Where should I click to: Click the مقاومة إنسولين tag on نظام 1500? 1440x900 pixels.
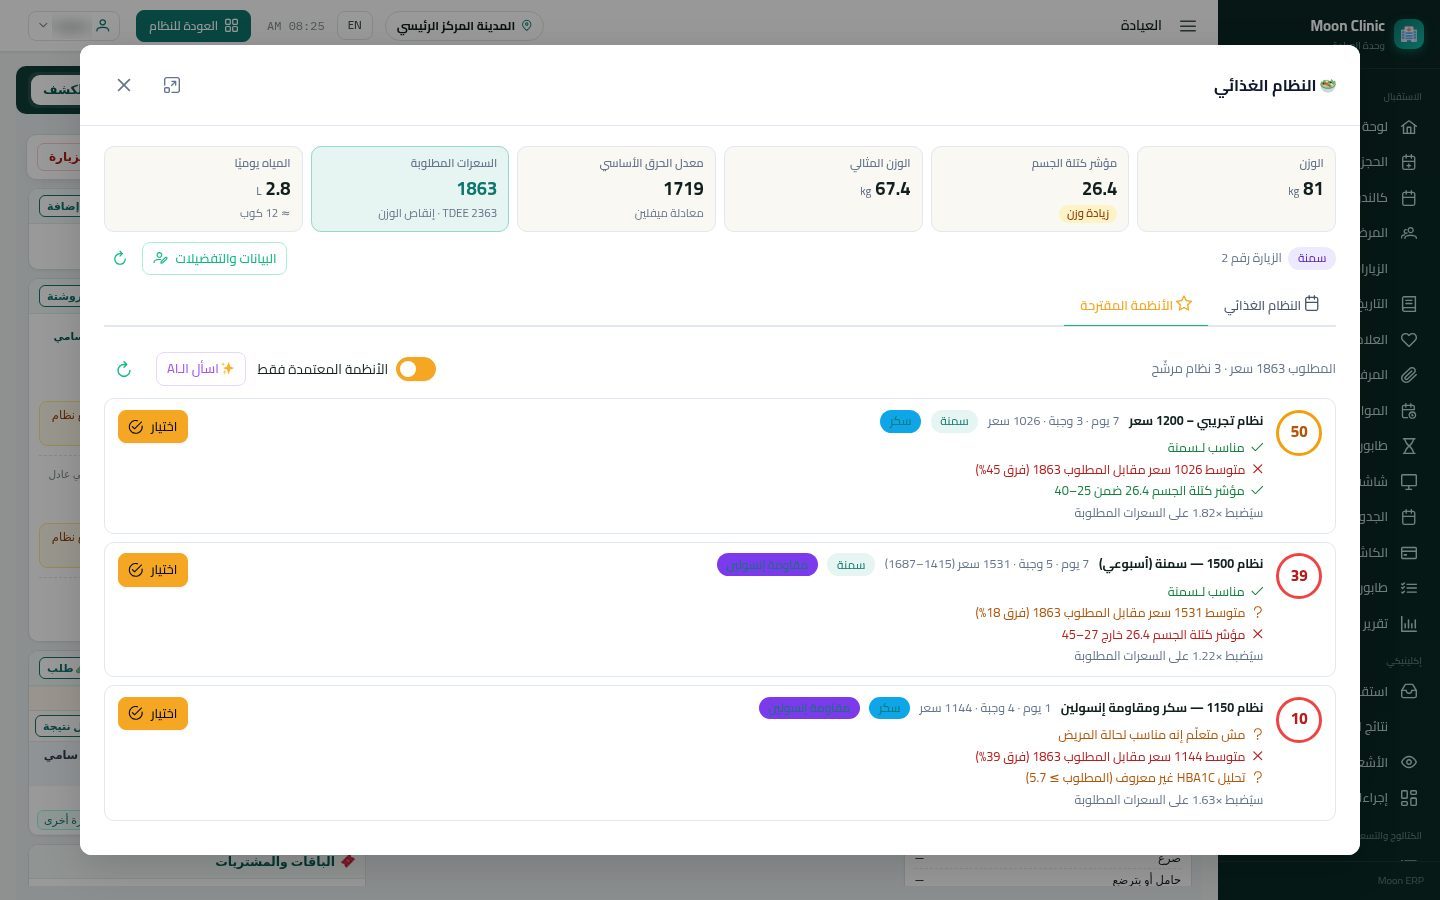(767, 565)
